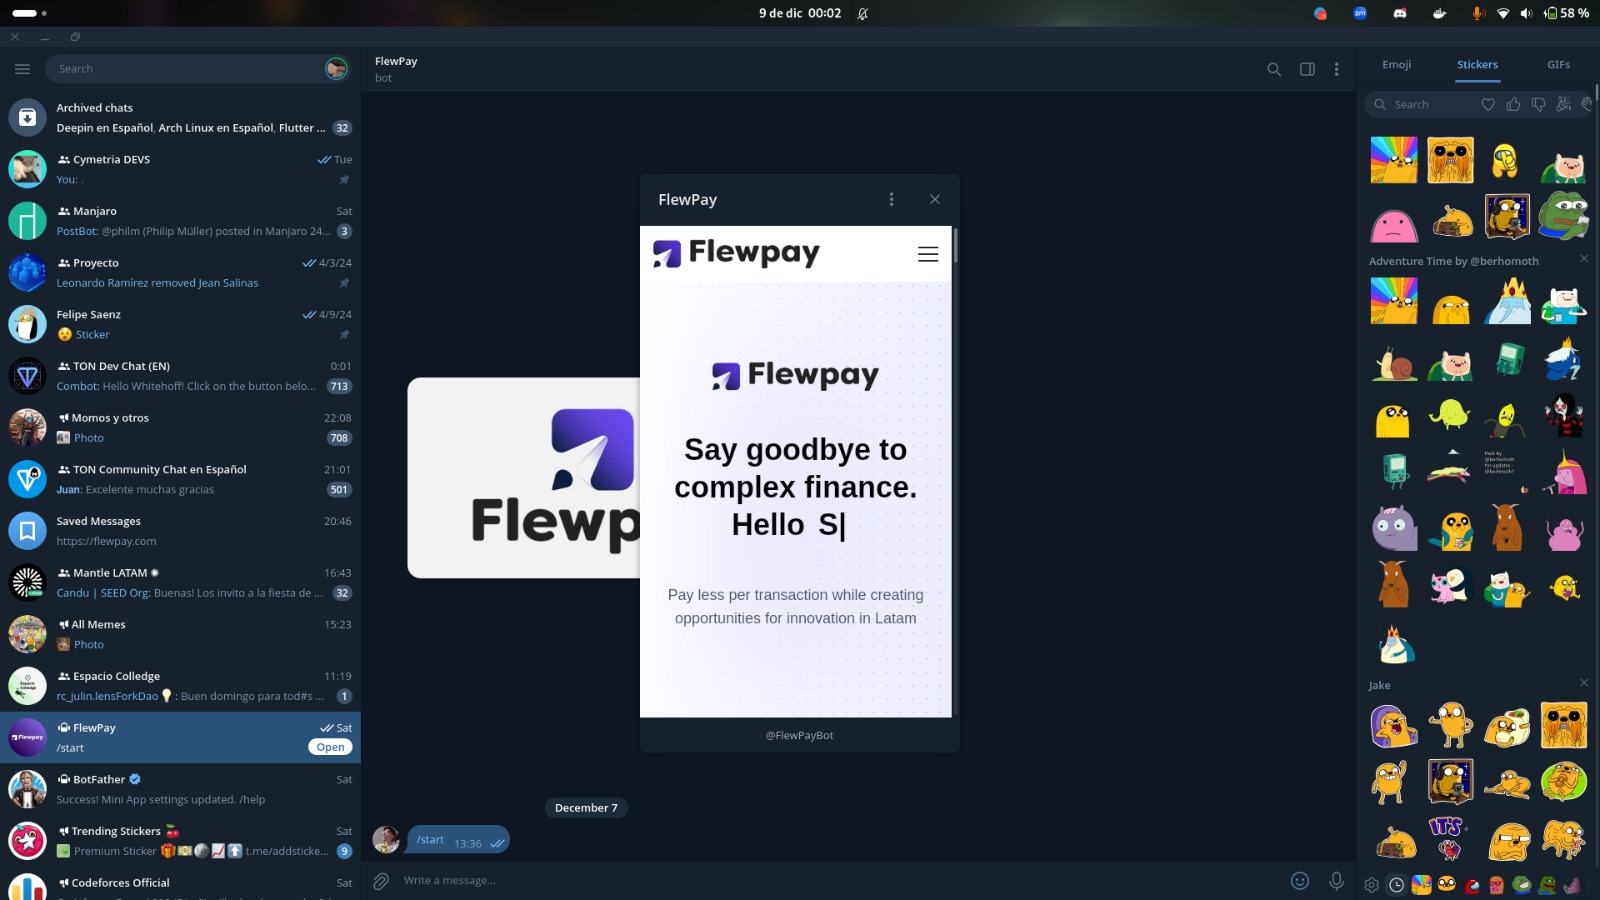This screenshot has height=900, width=1600.
Task: Open Espacio Colledge chat
Action: [x=180, y=686]
